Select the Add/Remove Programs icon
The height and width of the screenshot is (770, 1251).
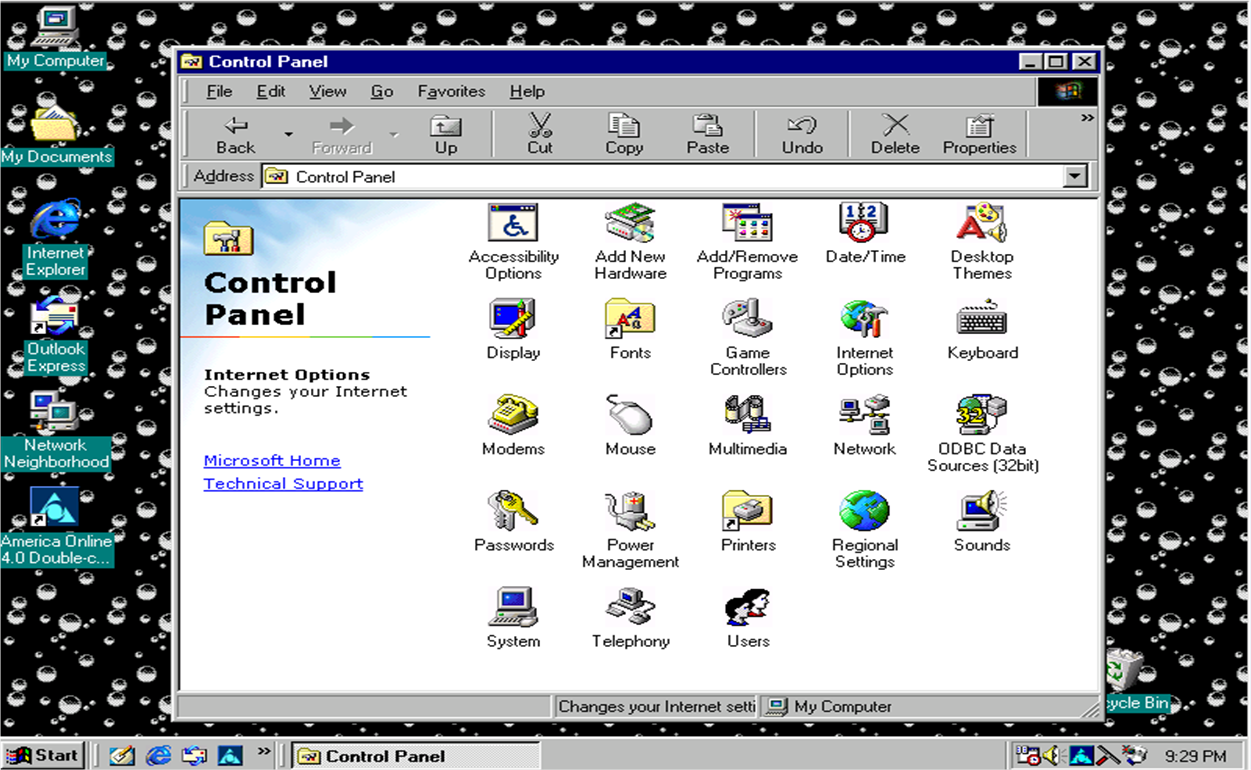[747, 223]
